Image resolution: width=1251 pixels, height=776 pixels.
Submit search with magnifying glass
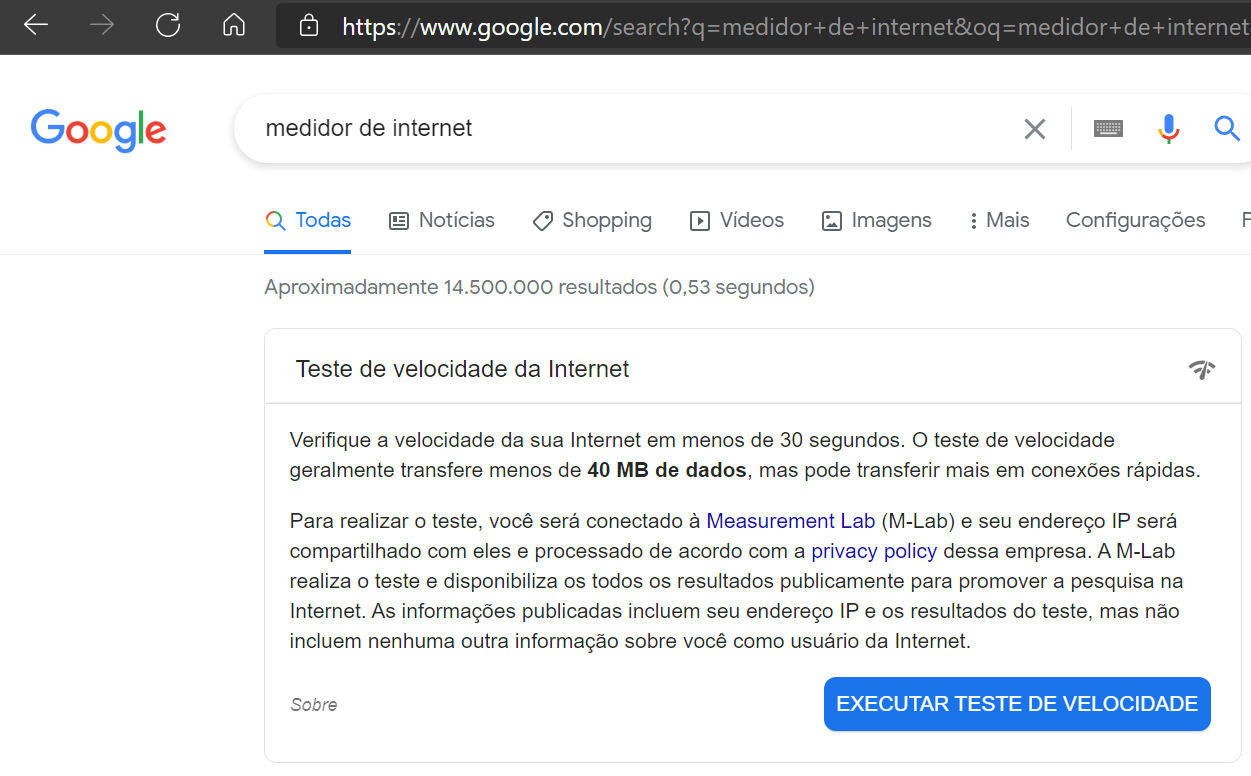click(x=1227, y=129)
